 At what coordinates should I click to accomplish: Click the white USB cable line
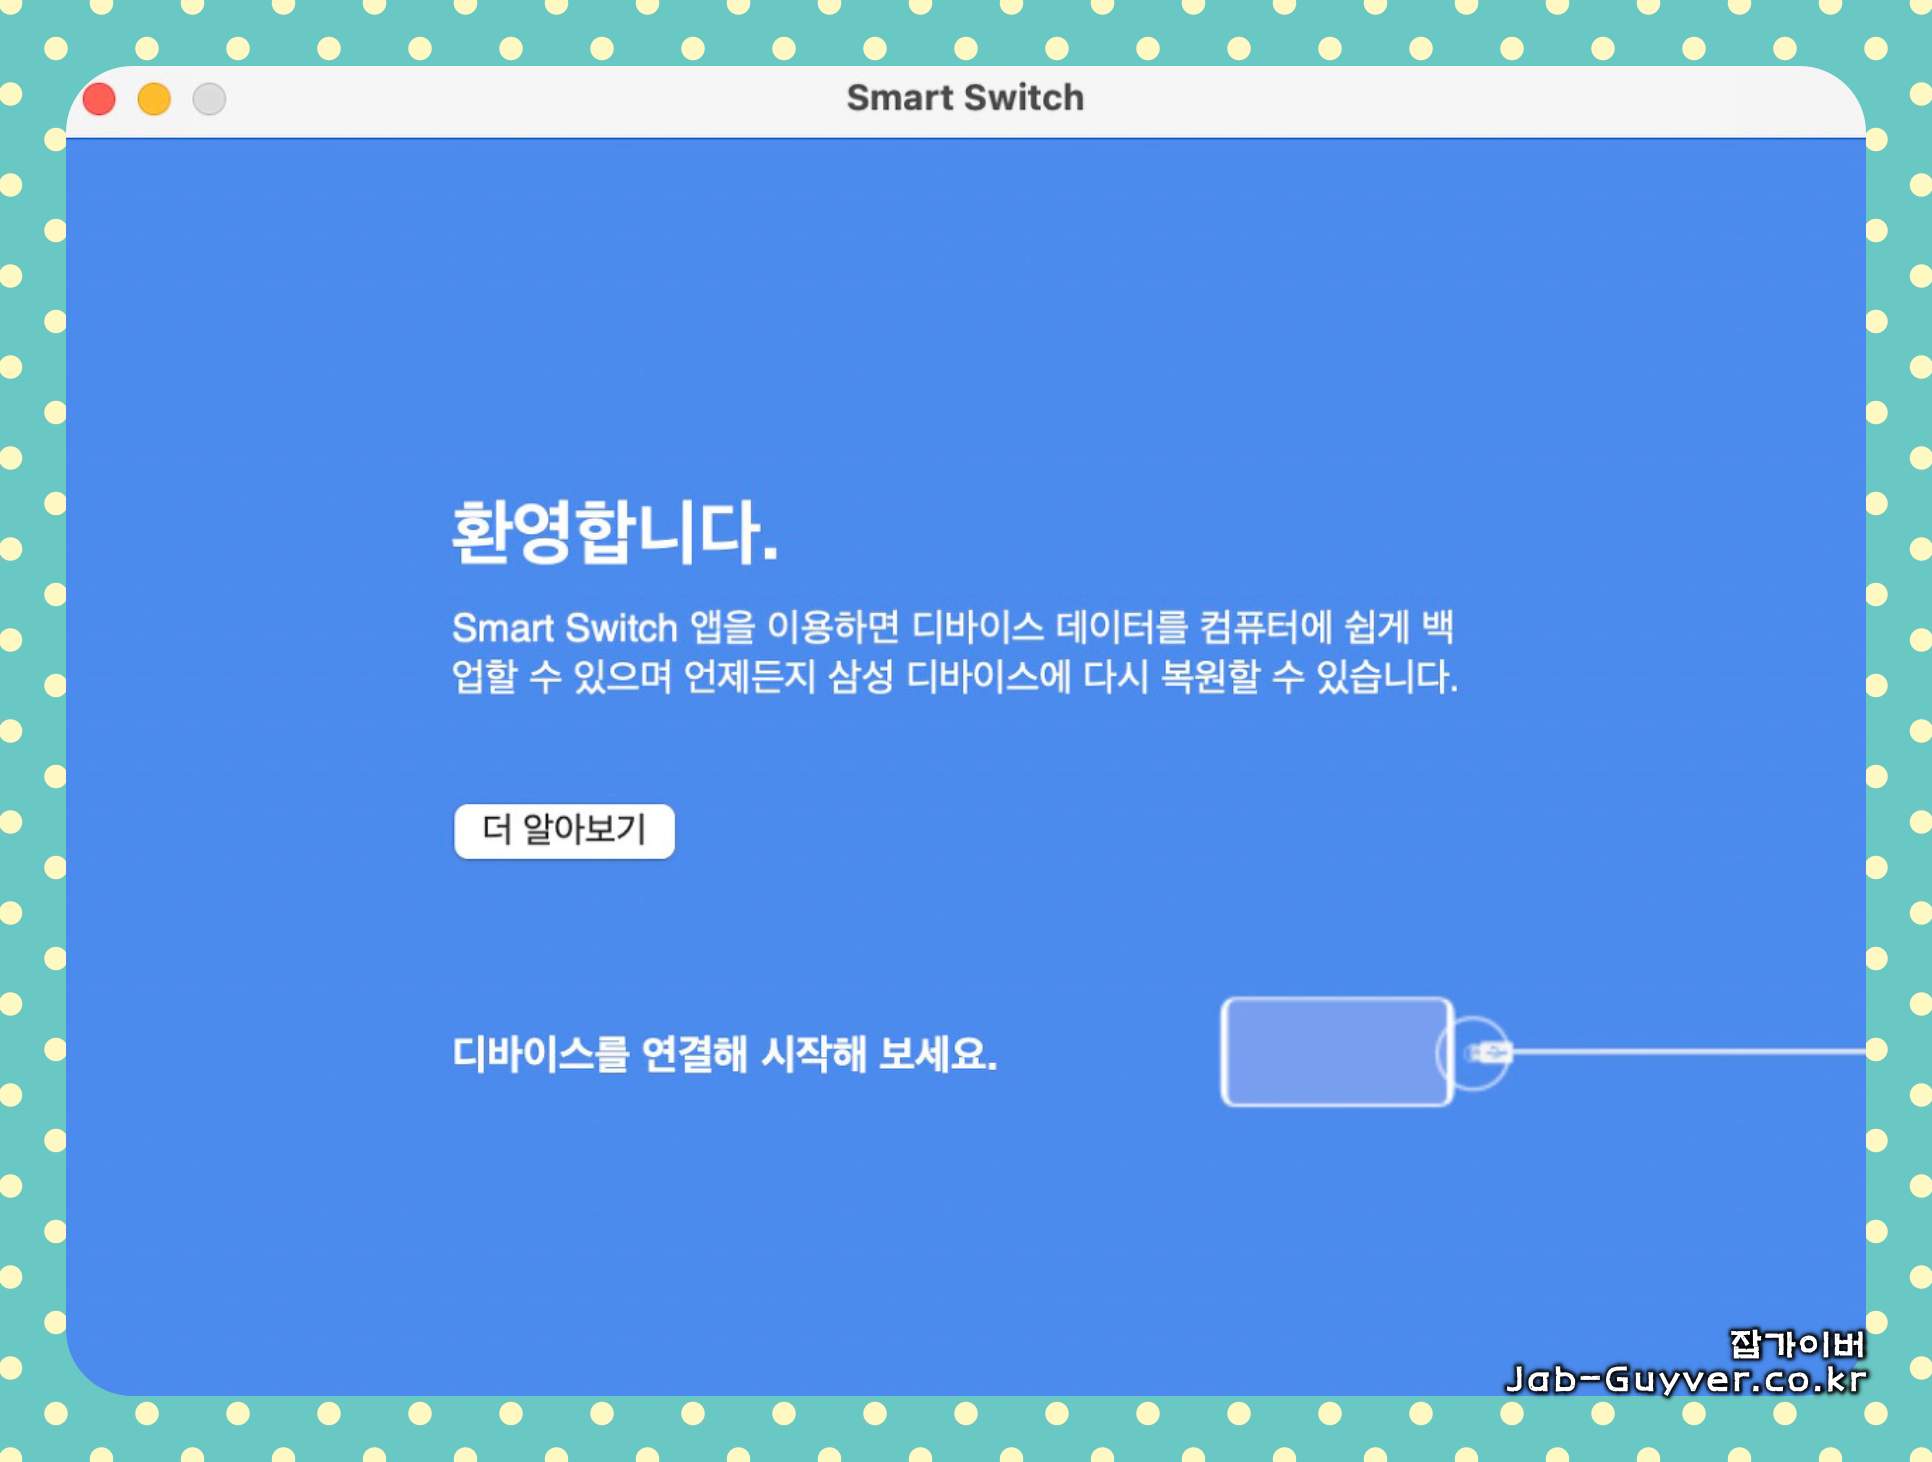coord(1690,1051)
